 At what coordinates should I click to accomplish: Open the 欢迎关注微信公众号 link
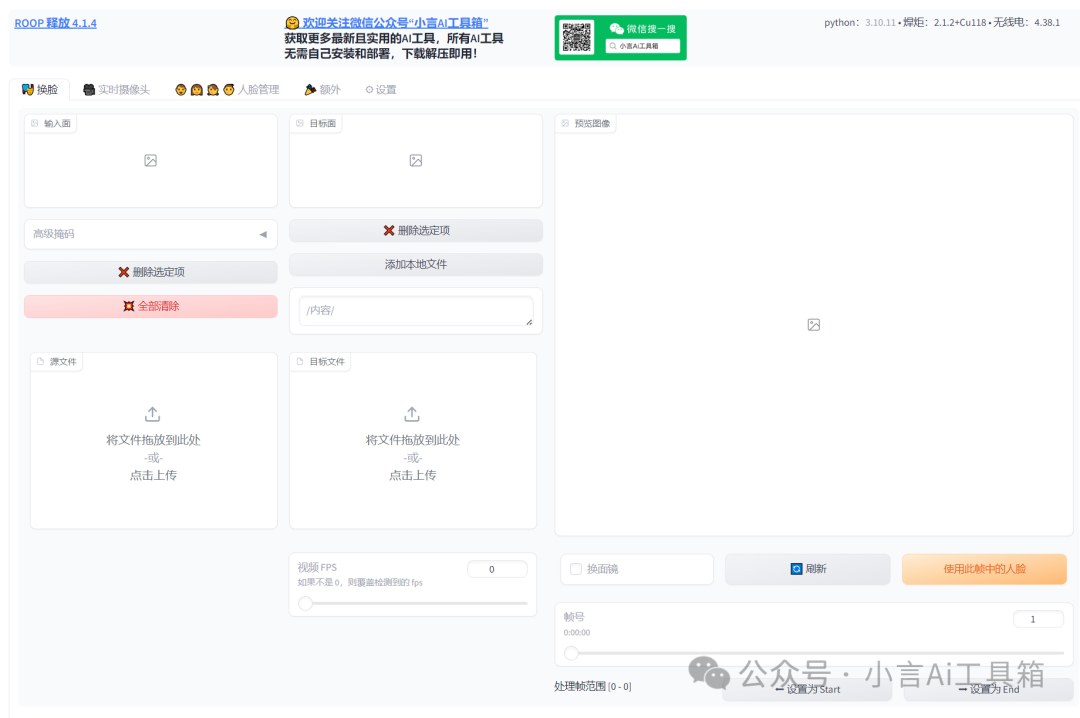[395, 23]
